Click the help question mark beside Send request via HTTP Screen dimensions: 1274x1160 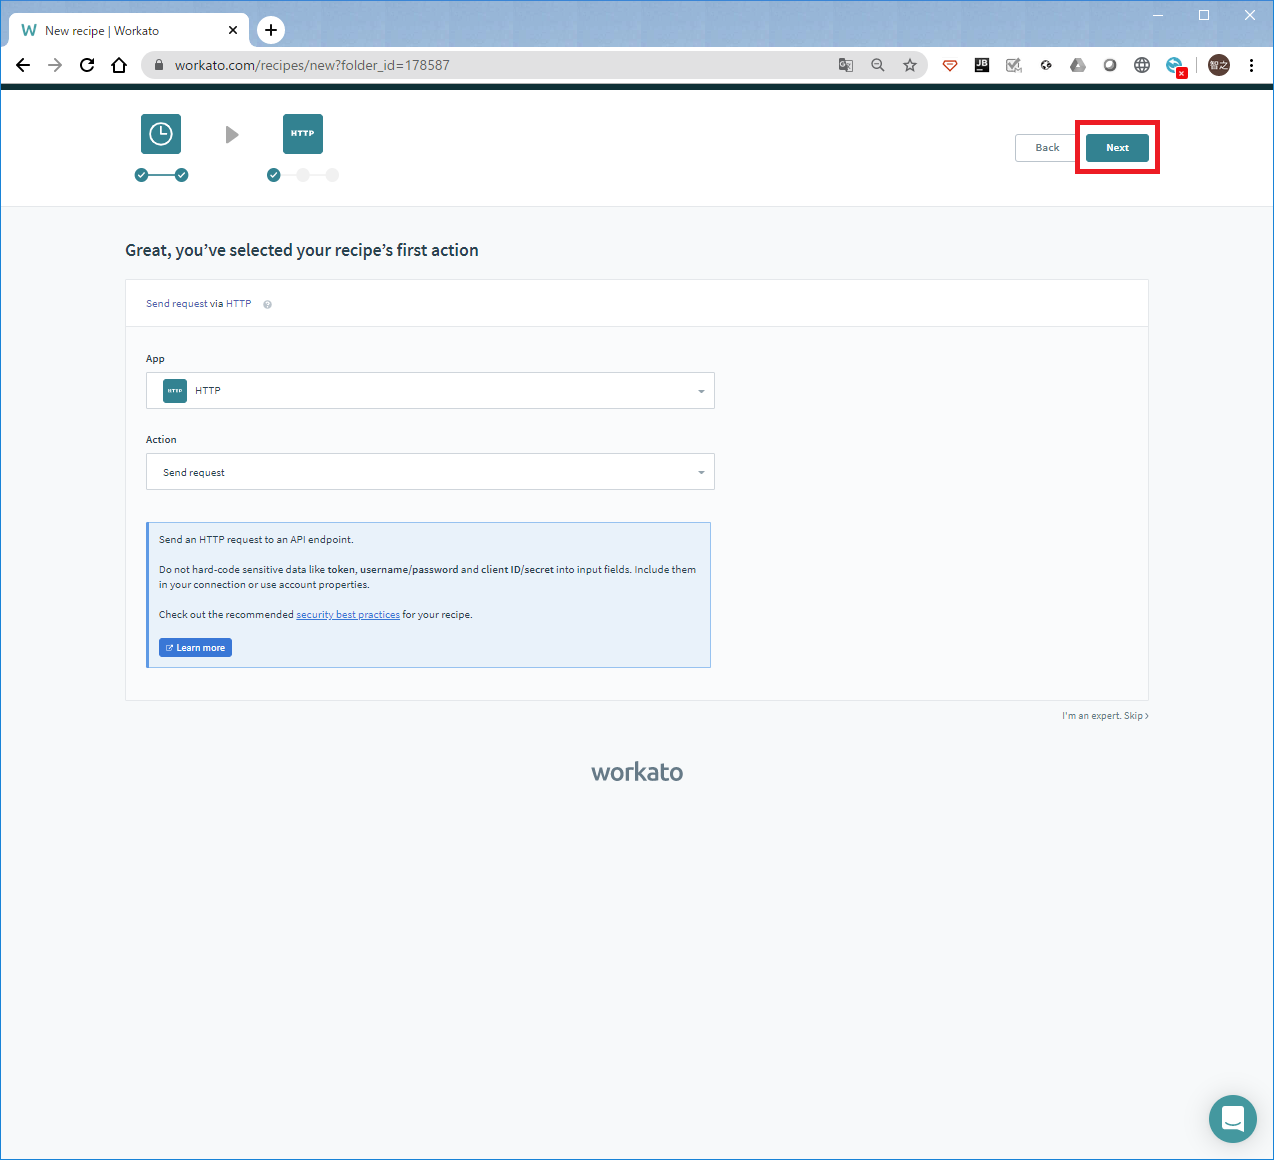267,305
